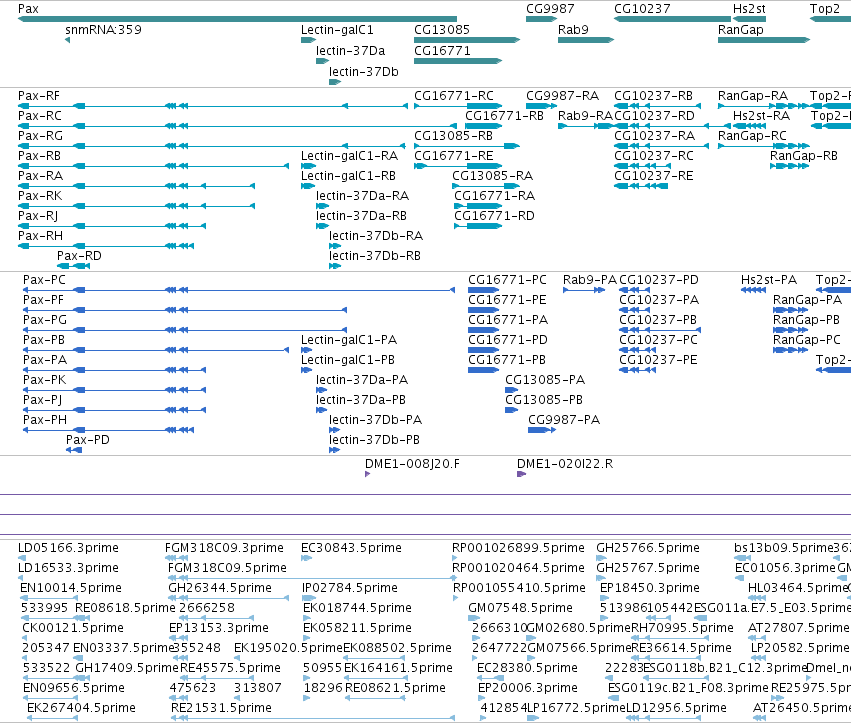Select the short Pax-RD transcript label
Image resolution: width=851 pixels, height=723 pixels.
(x=79, y=256)
